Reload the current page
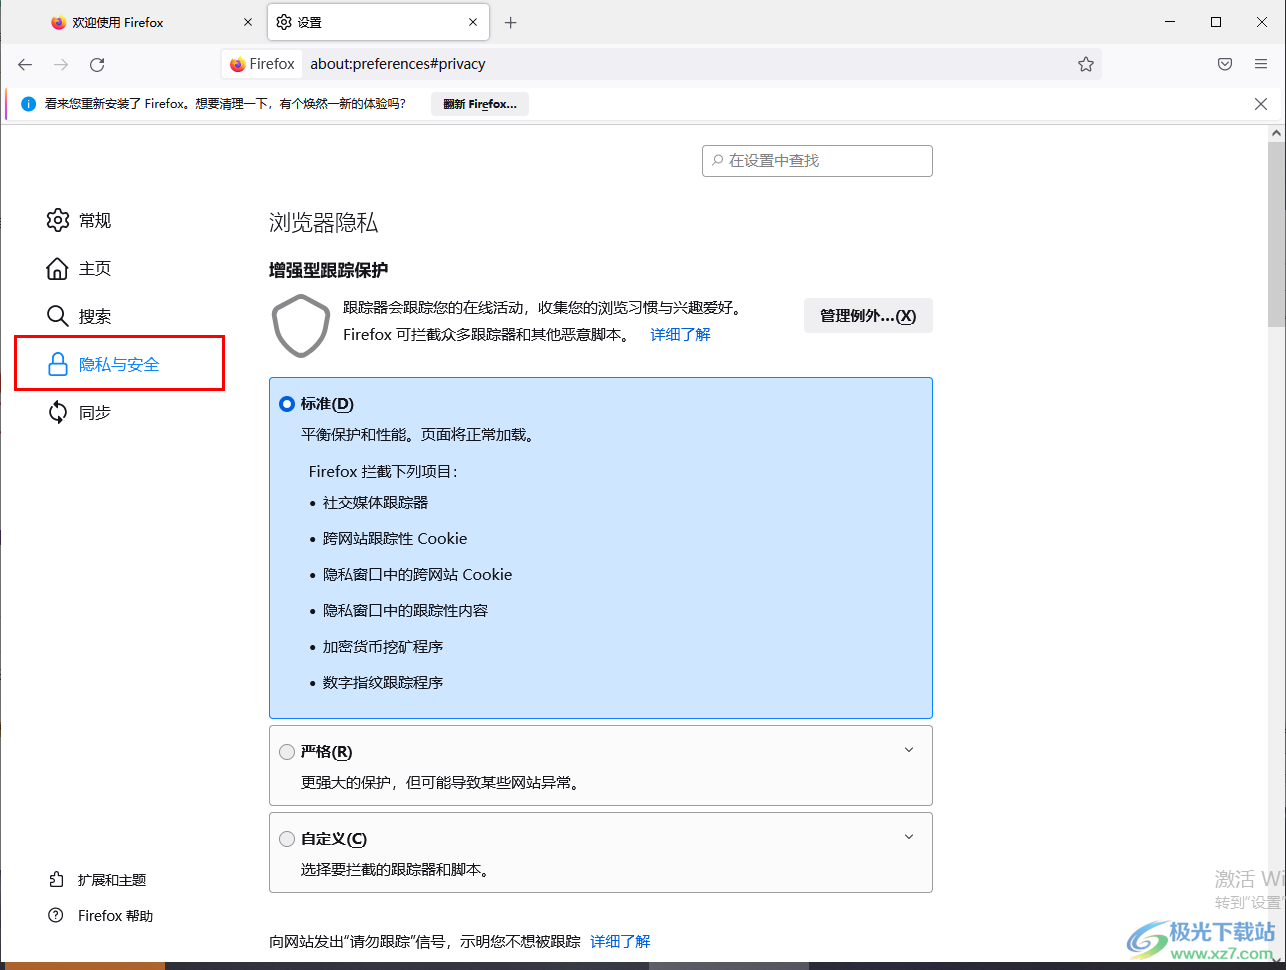The image size is (1286, 970). click(97, 64)
